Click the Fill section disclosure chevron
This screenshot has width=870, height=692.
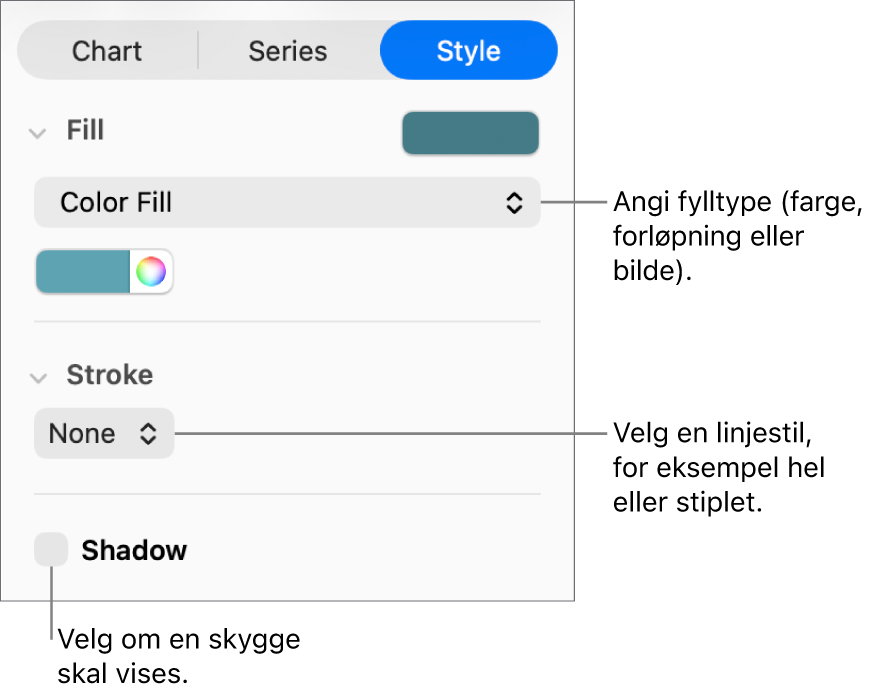coord(38,132)
